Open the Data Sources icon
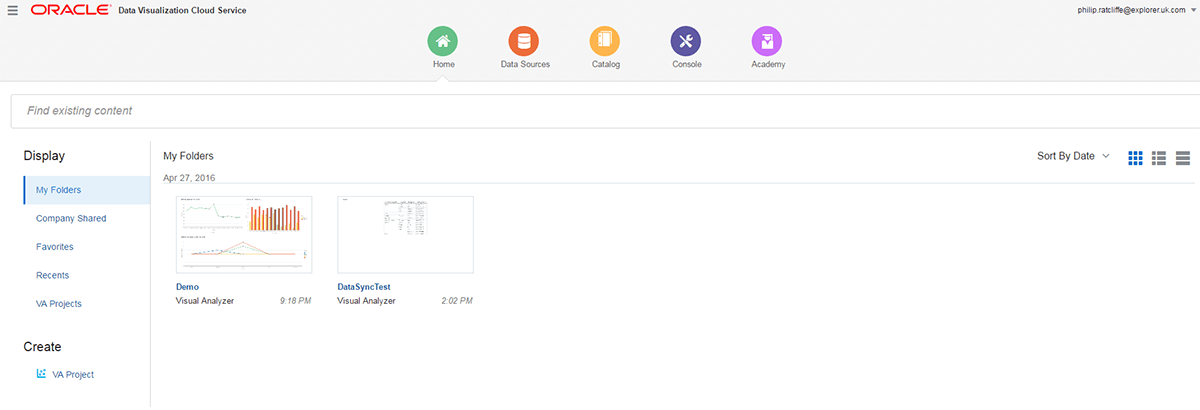 tap(524, 41)
